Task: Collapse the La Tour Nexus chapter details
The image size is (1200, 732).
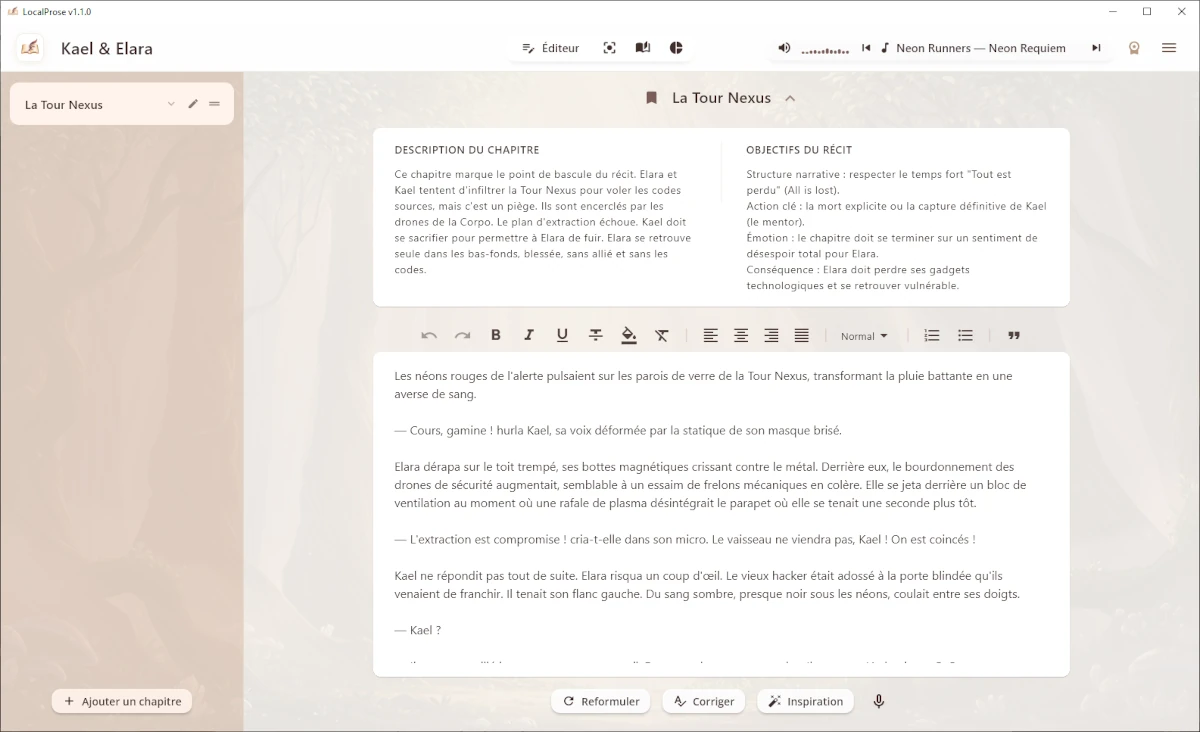Action: (x=790, y=98)
